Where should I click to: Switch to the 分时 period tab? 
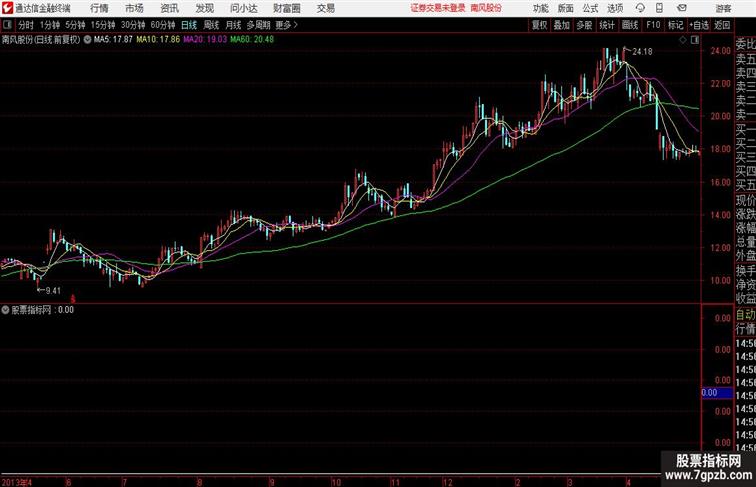click(x=26, y=25)
